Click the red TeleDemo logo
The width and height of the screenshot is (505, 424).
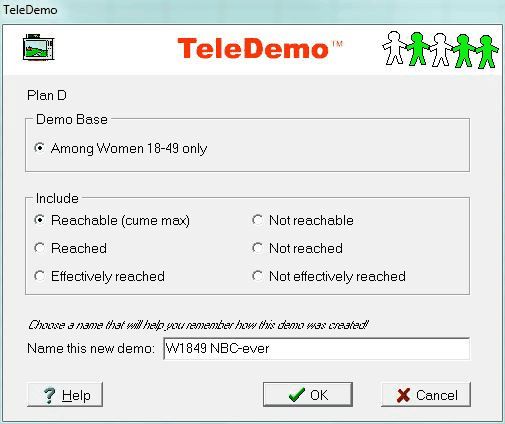coord(260,48)
